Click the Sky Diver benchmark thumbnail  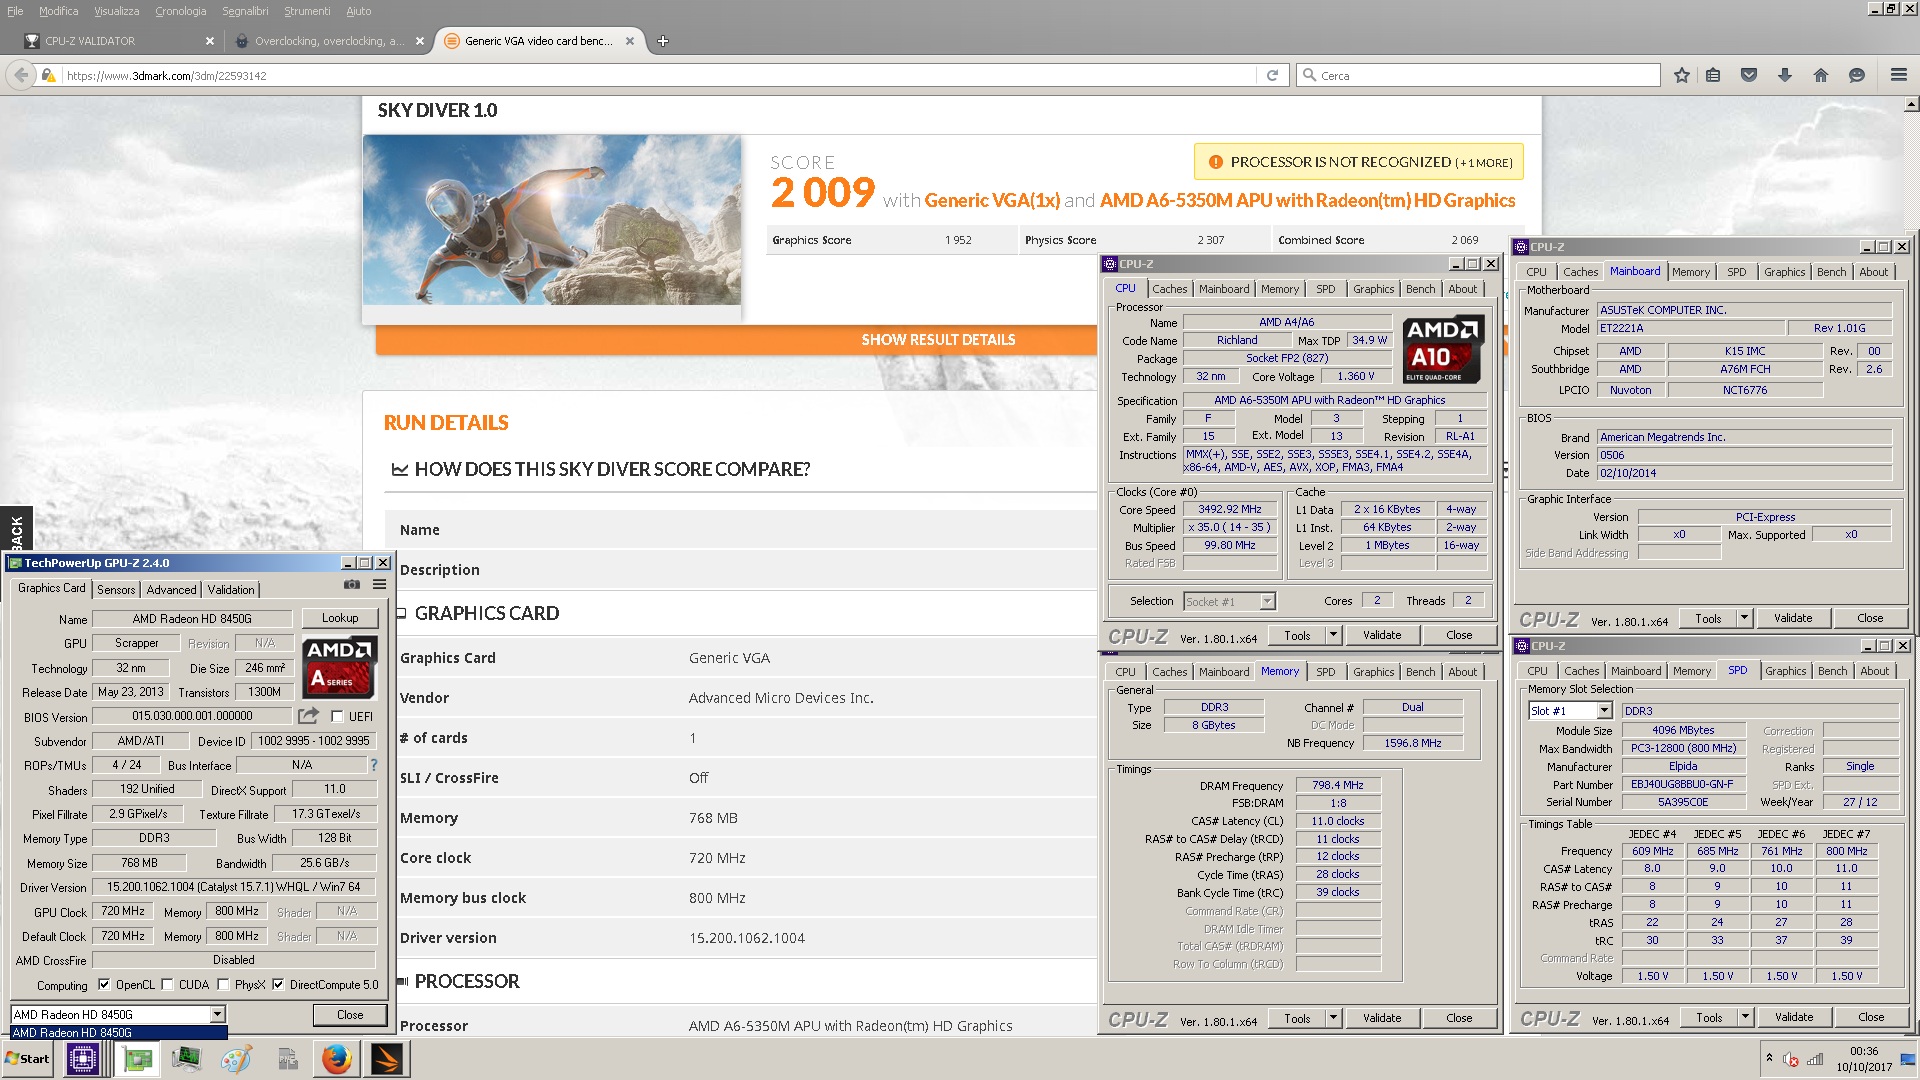click(x=552, y=220)
